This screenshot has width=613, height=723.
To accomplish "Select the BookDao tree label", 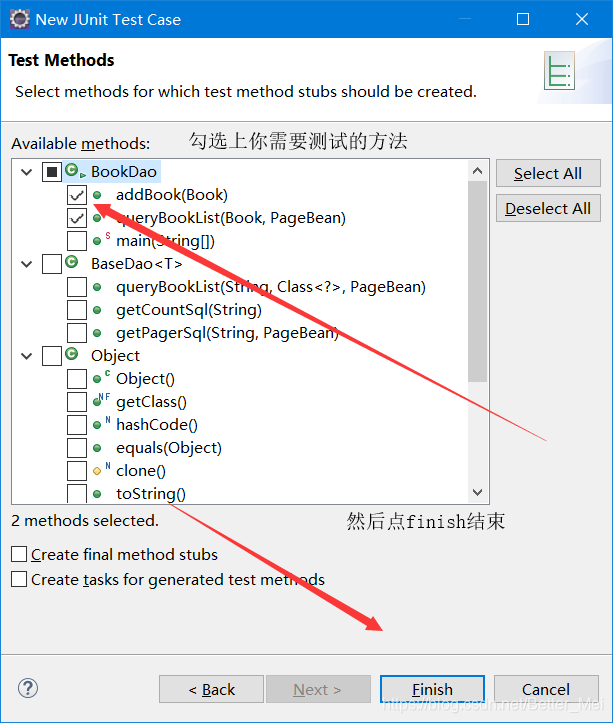I will [124, 172].
